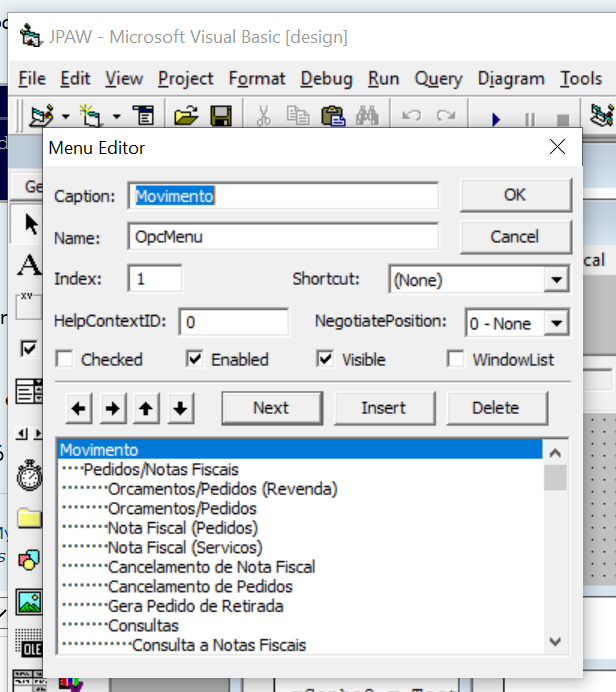Move menu item left with outdent arrow
Screen dimensions: 616x692
[x=79, y=408]
